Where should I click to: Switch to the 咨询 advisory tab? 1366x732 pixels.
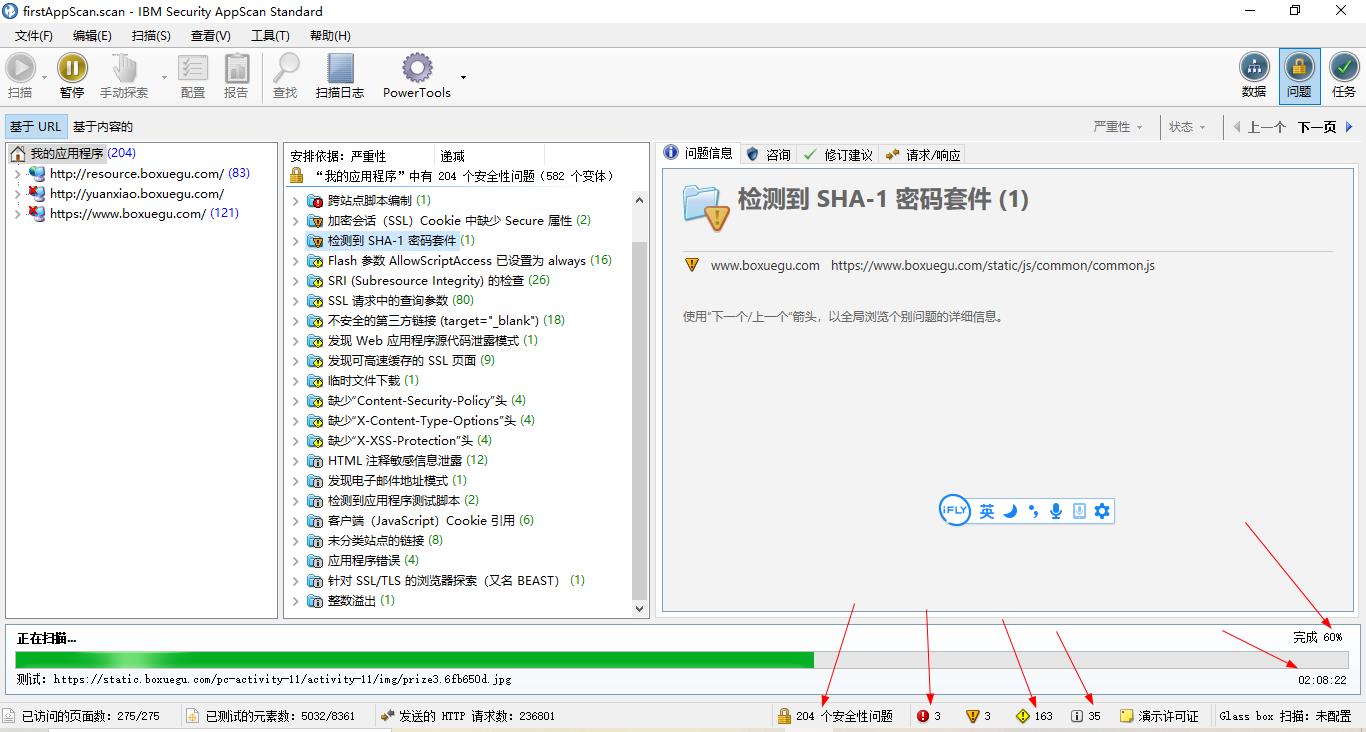click(x=769, y=155)
